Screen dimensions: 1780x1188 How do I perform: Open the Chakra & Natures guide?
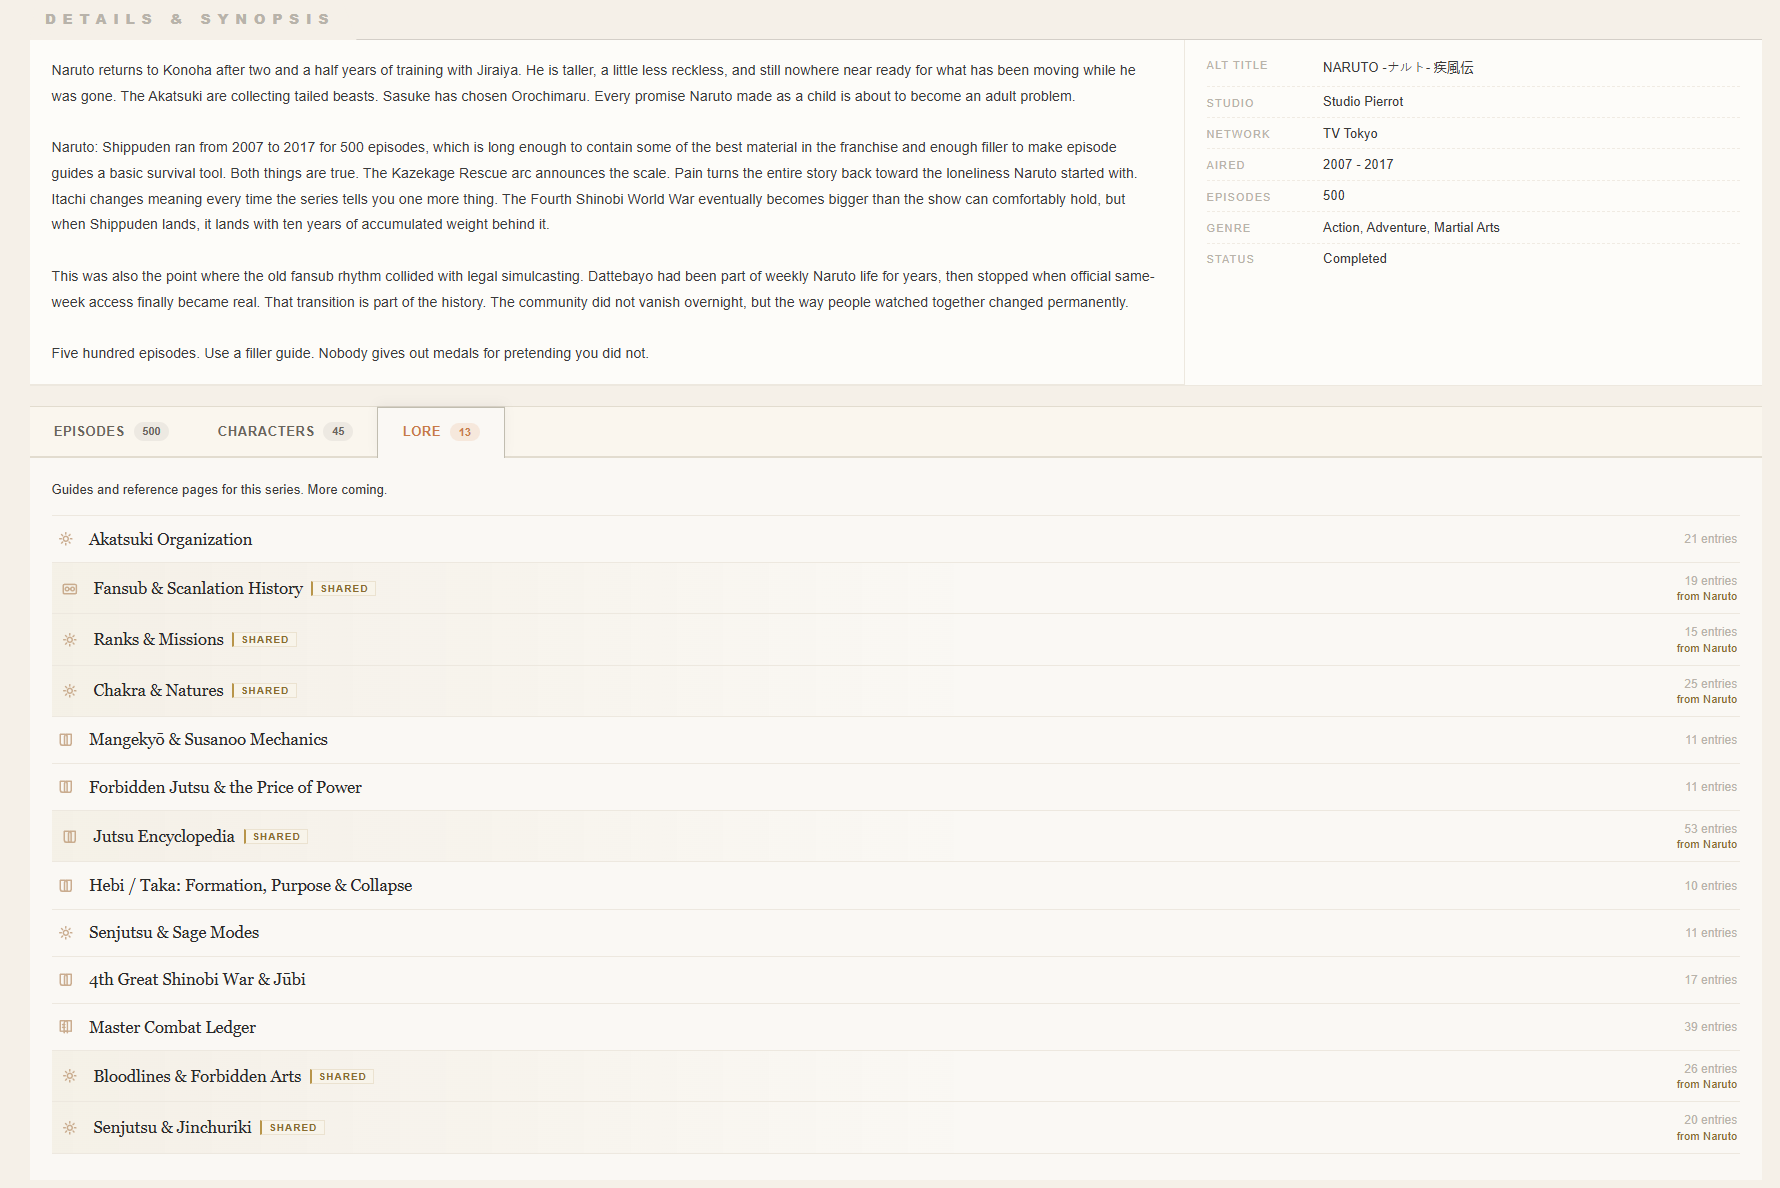(x=158, y=690)
